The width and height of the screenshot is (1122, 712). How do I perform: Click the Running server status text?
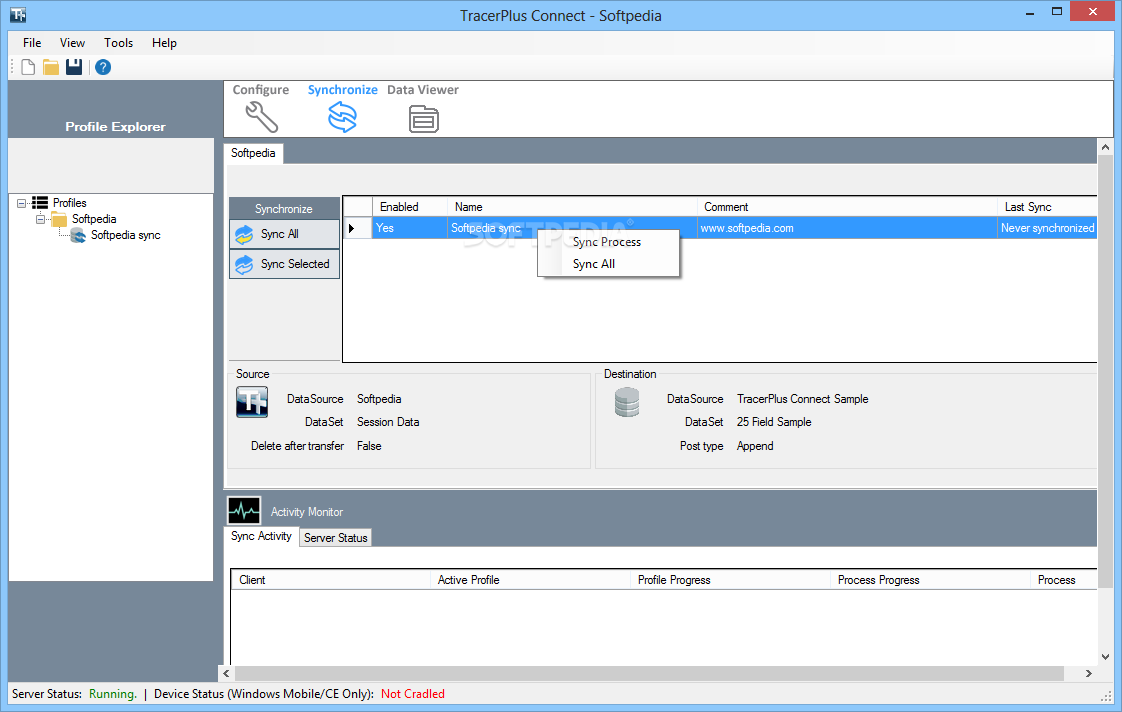112,694
